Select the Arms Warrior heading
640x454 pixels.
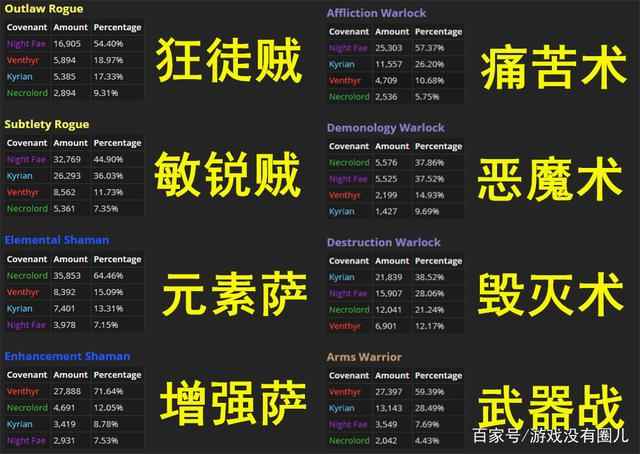[x=364, y=357]
